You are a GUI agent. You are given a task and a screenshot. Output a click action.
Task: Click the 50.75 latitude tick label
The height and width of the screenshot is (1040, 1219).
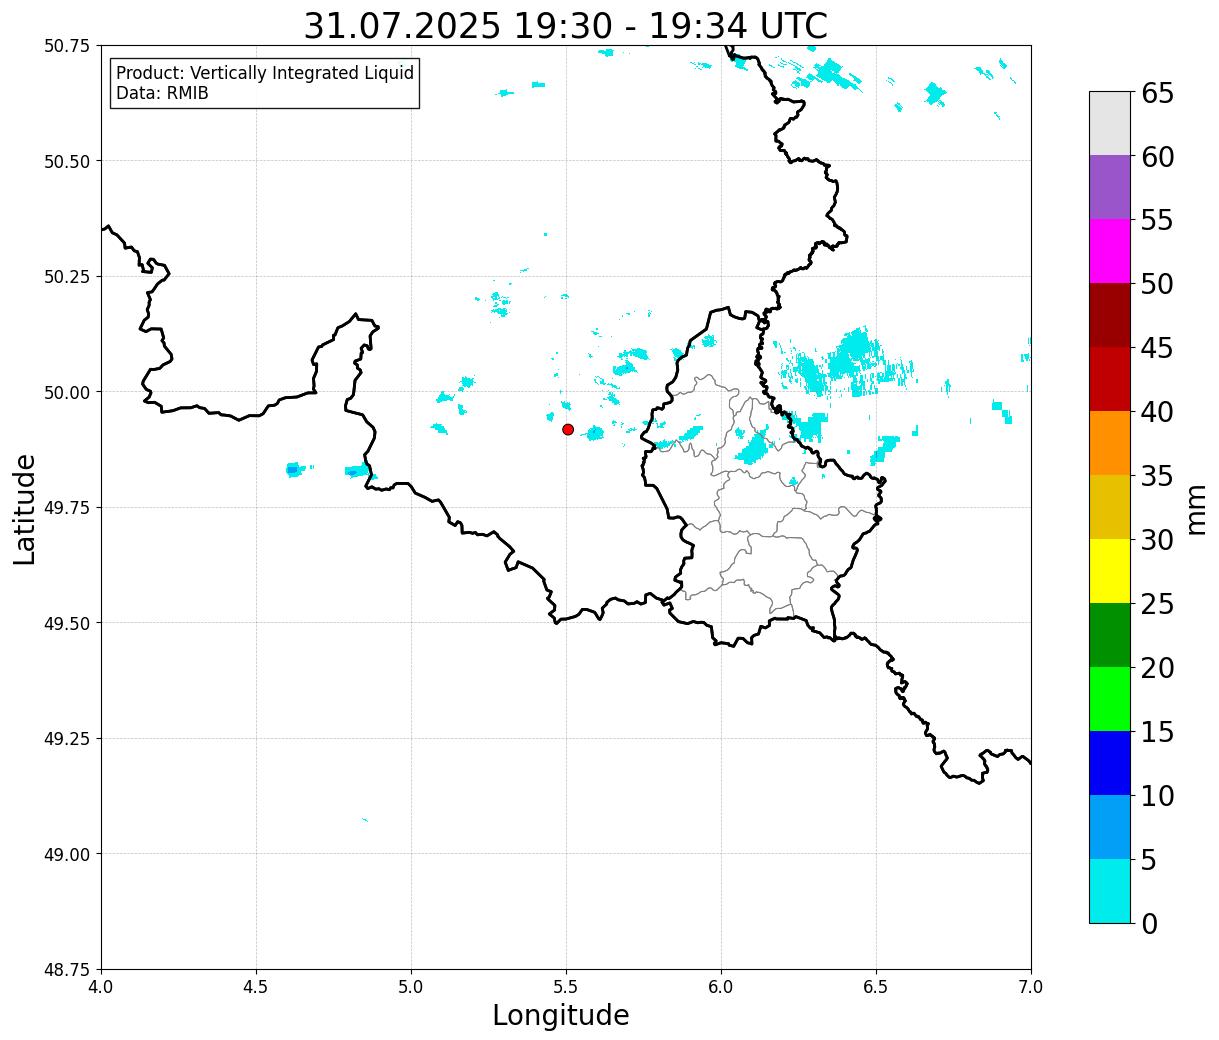[67, 46]
